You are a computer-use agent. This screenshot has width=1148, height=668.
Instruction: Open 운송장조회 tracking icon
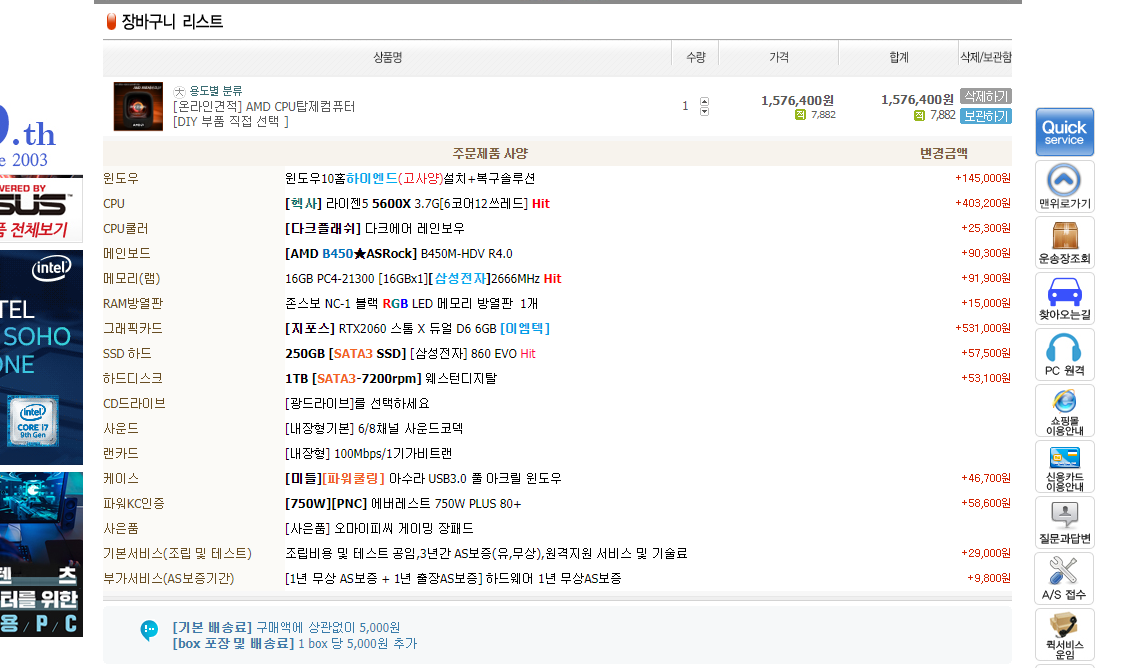[1065, 242]
